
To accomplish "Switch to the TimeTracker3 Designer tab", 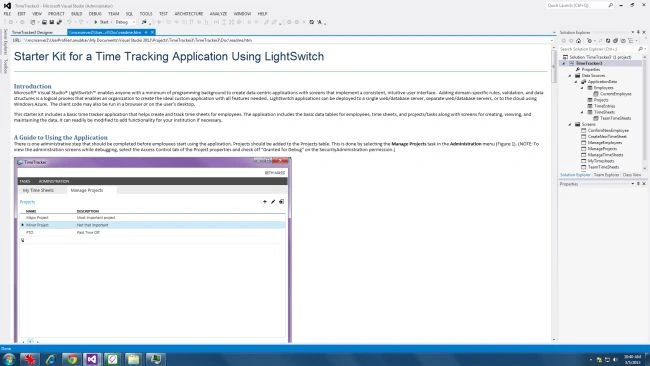I will click(32, 32).
